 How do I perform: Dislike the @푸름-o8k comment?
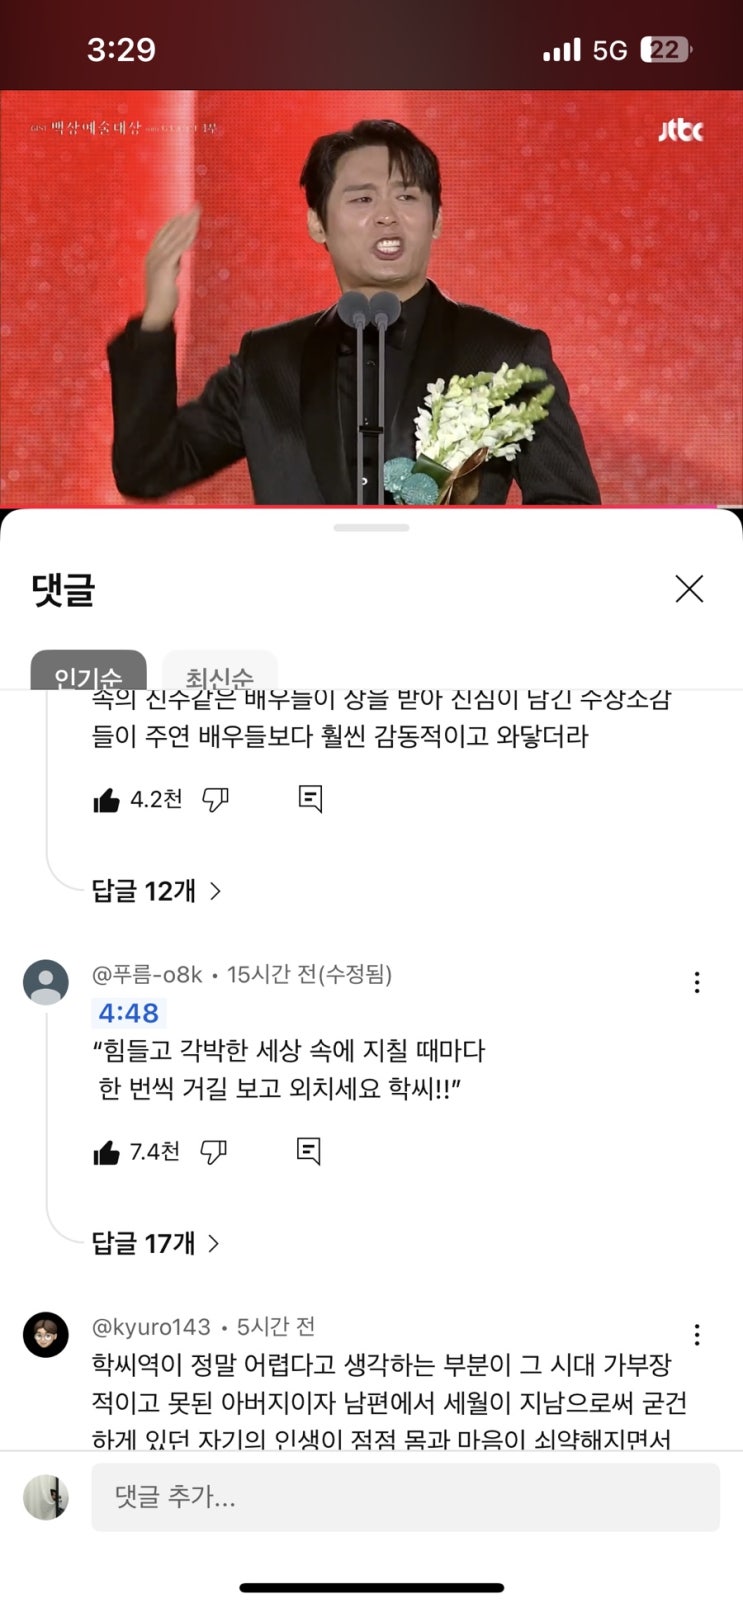[x=214, y=1152]
